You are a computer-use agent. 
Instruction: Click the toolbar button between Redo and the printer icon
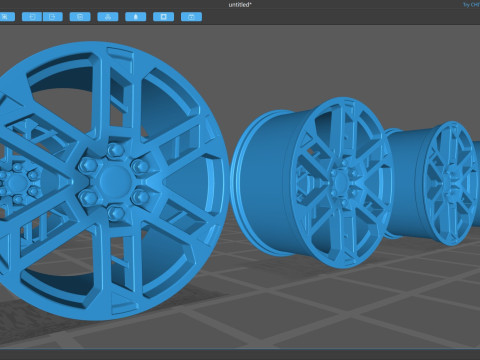(80, 17)
